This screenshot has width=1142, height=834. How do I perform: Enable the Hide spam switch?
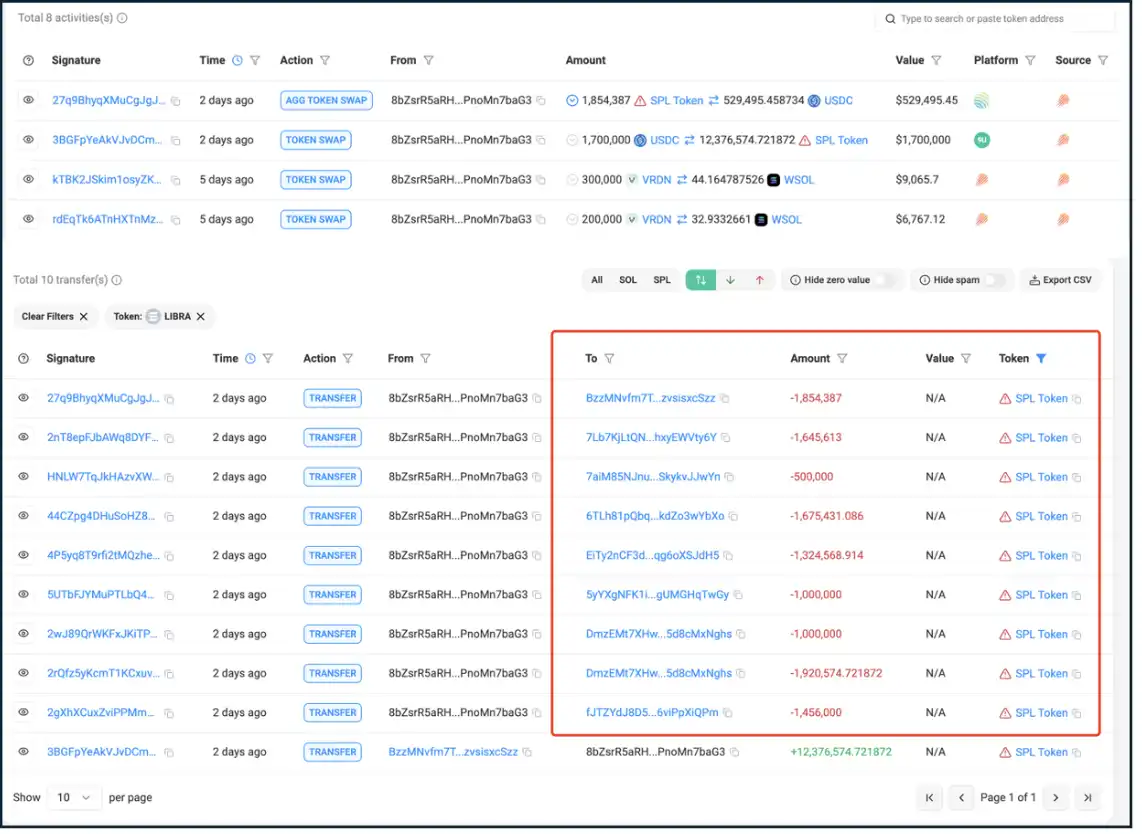pos(994,280)
